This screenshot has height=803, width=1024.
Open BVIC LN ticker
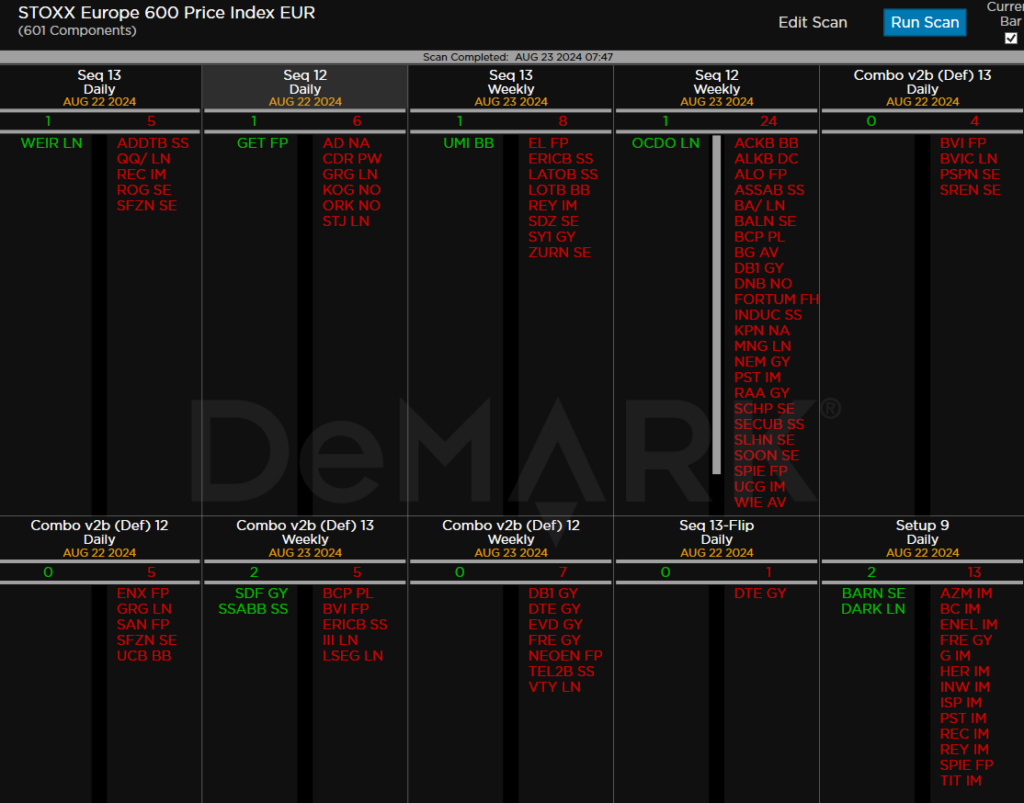(968, 159)
